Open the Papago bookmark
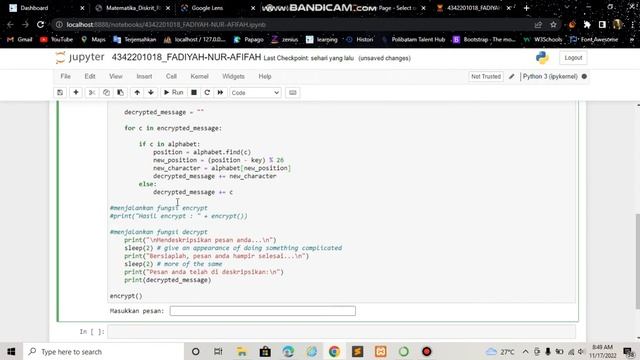 click(248, 40)
